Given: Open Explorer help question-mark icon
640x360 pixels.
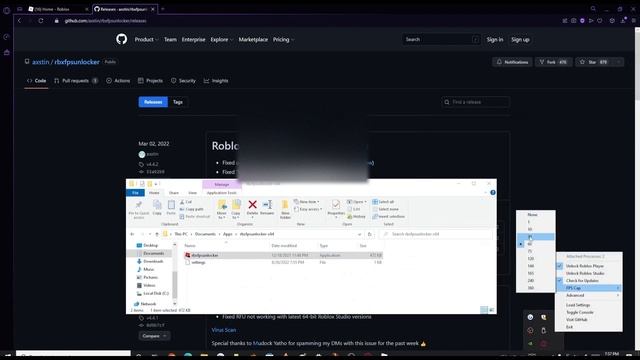Looking at the screenshot, I should point(493,193).
